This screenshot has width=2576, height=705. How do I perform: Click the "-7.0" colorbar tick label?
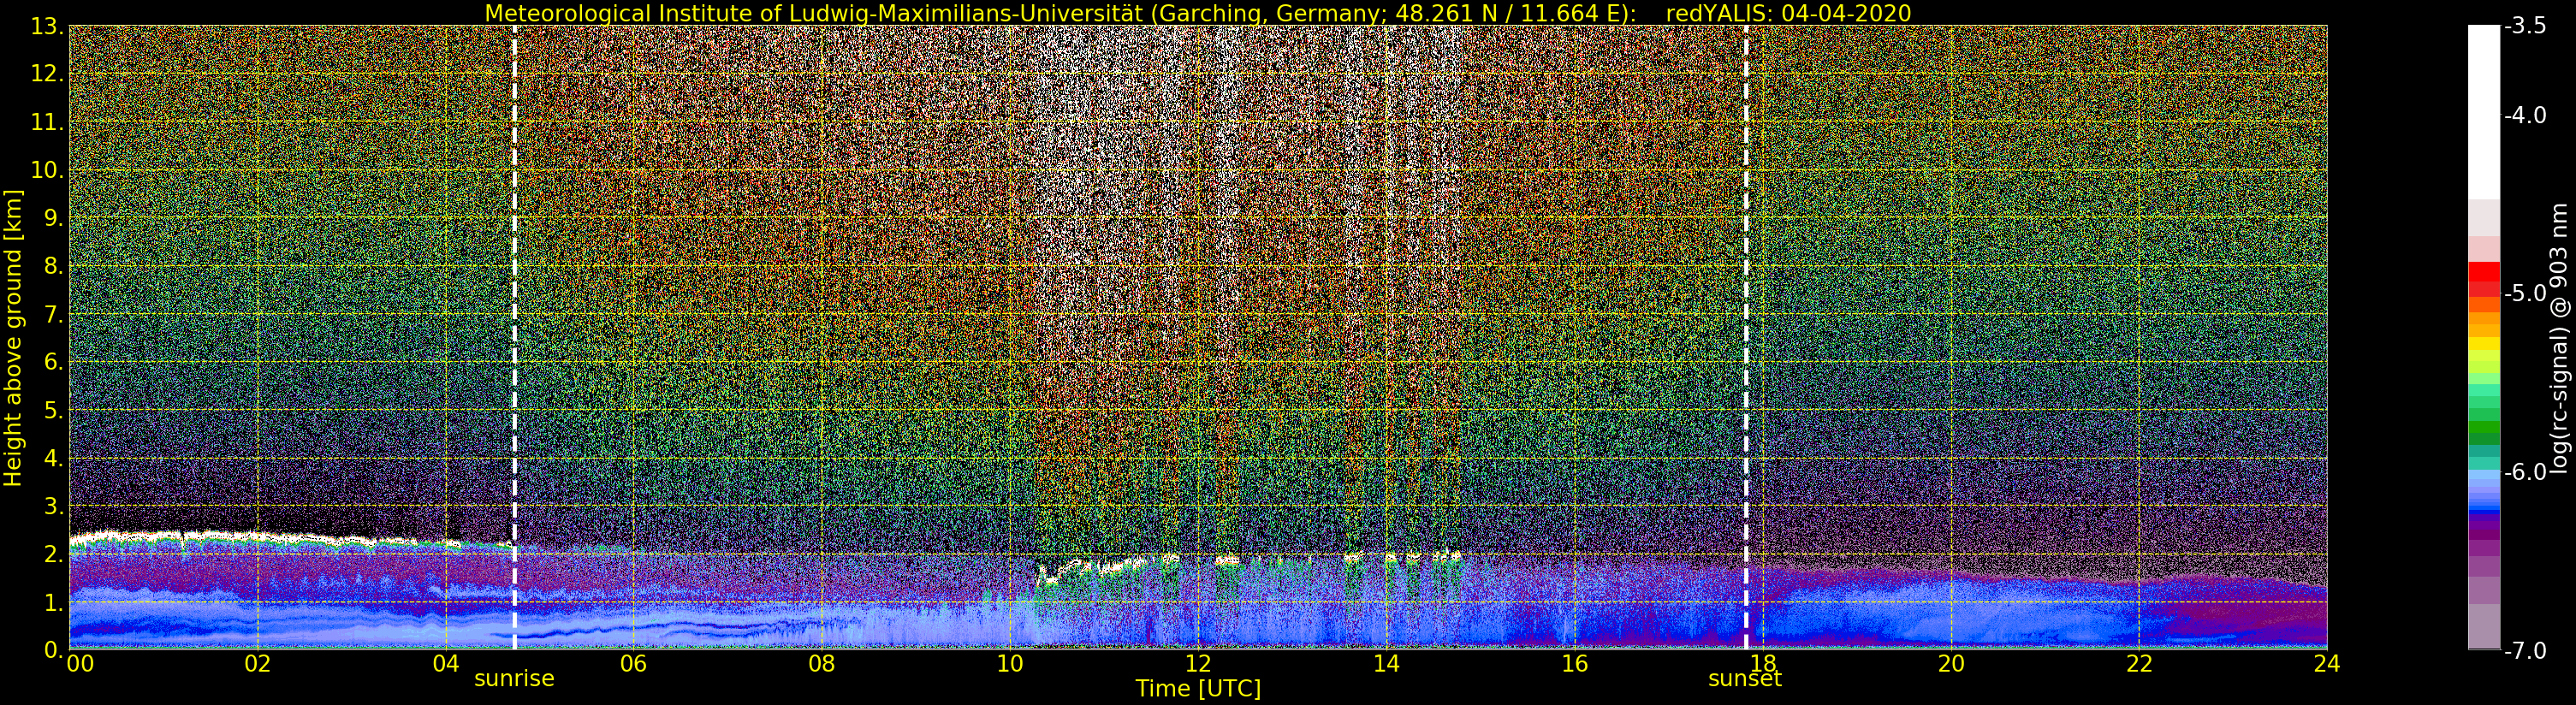click(2525, 650)
